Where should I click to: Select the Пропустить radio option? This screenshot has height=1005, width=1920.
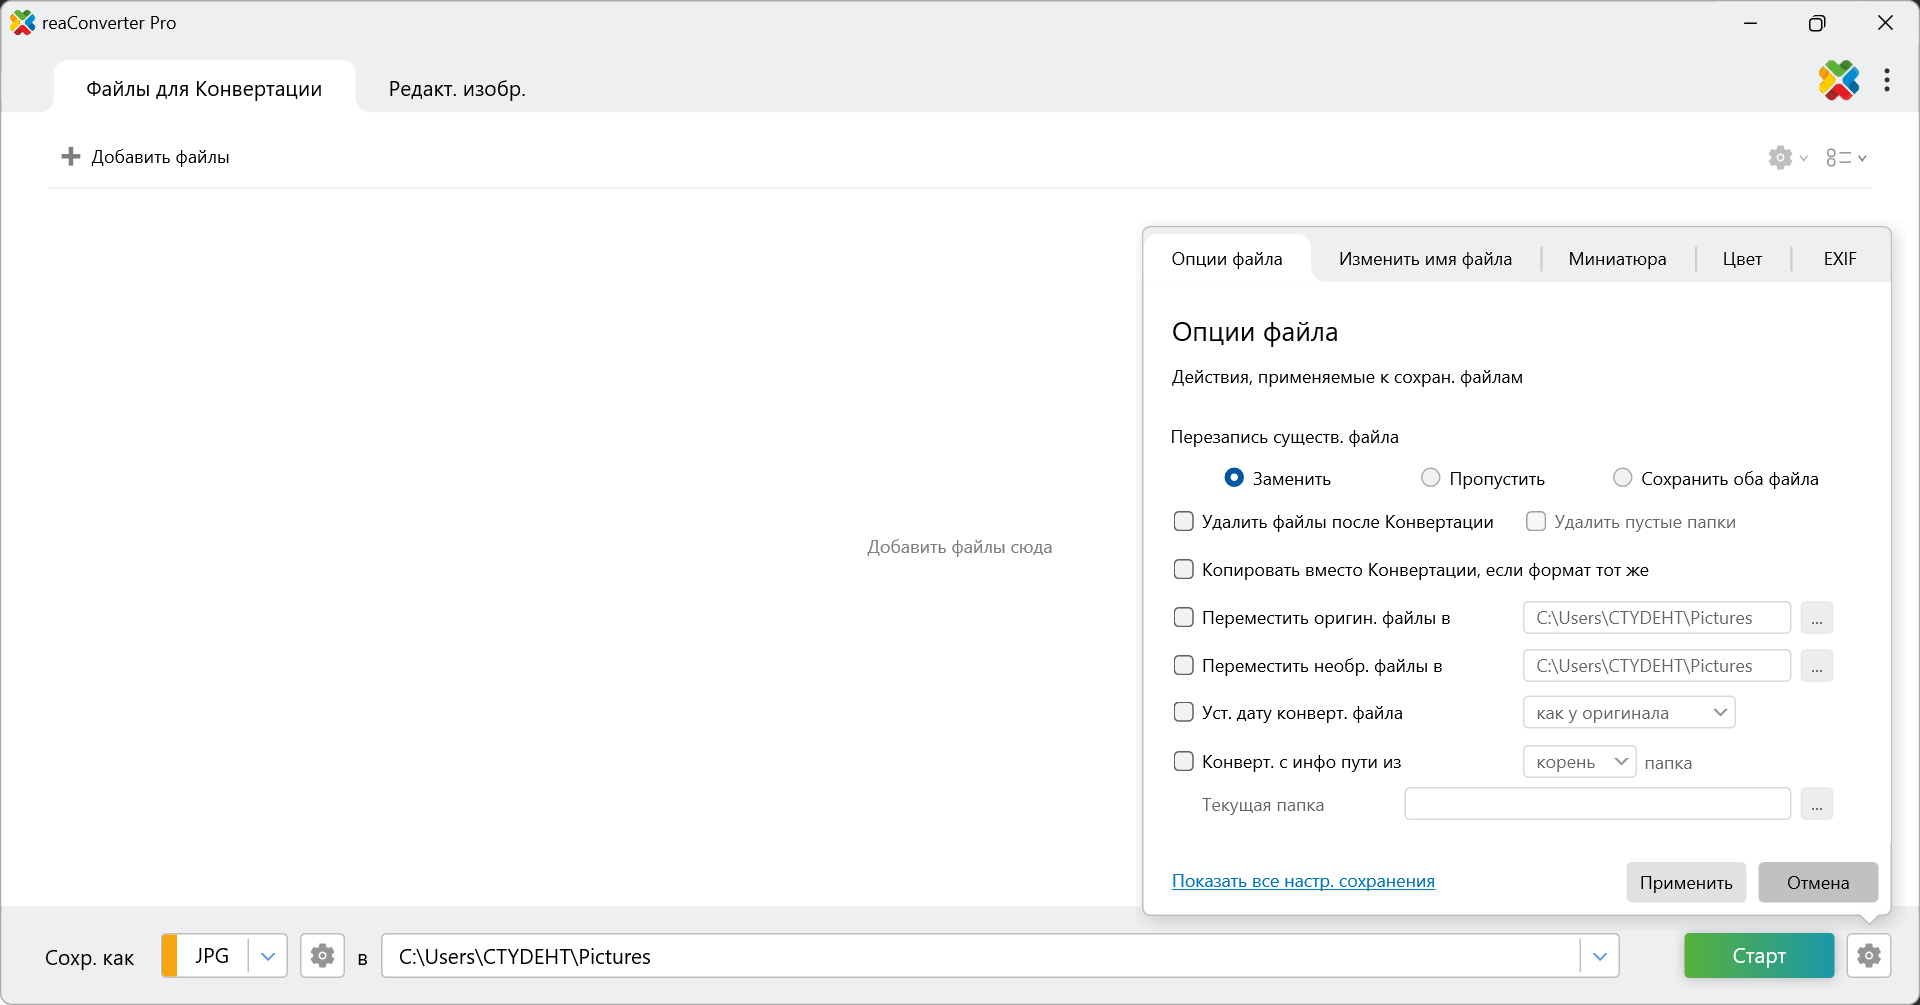point(1431,478)
